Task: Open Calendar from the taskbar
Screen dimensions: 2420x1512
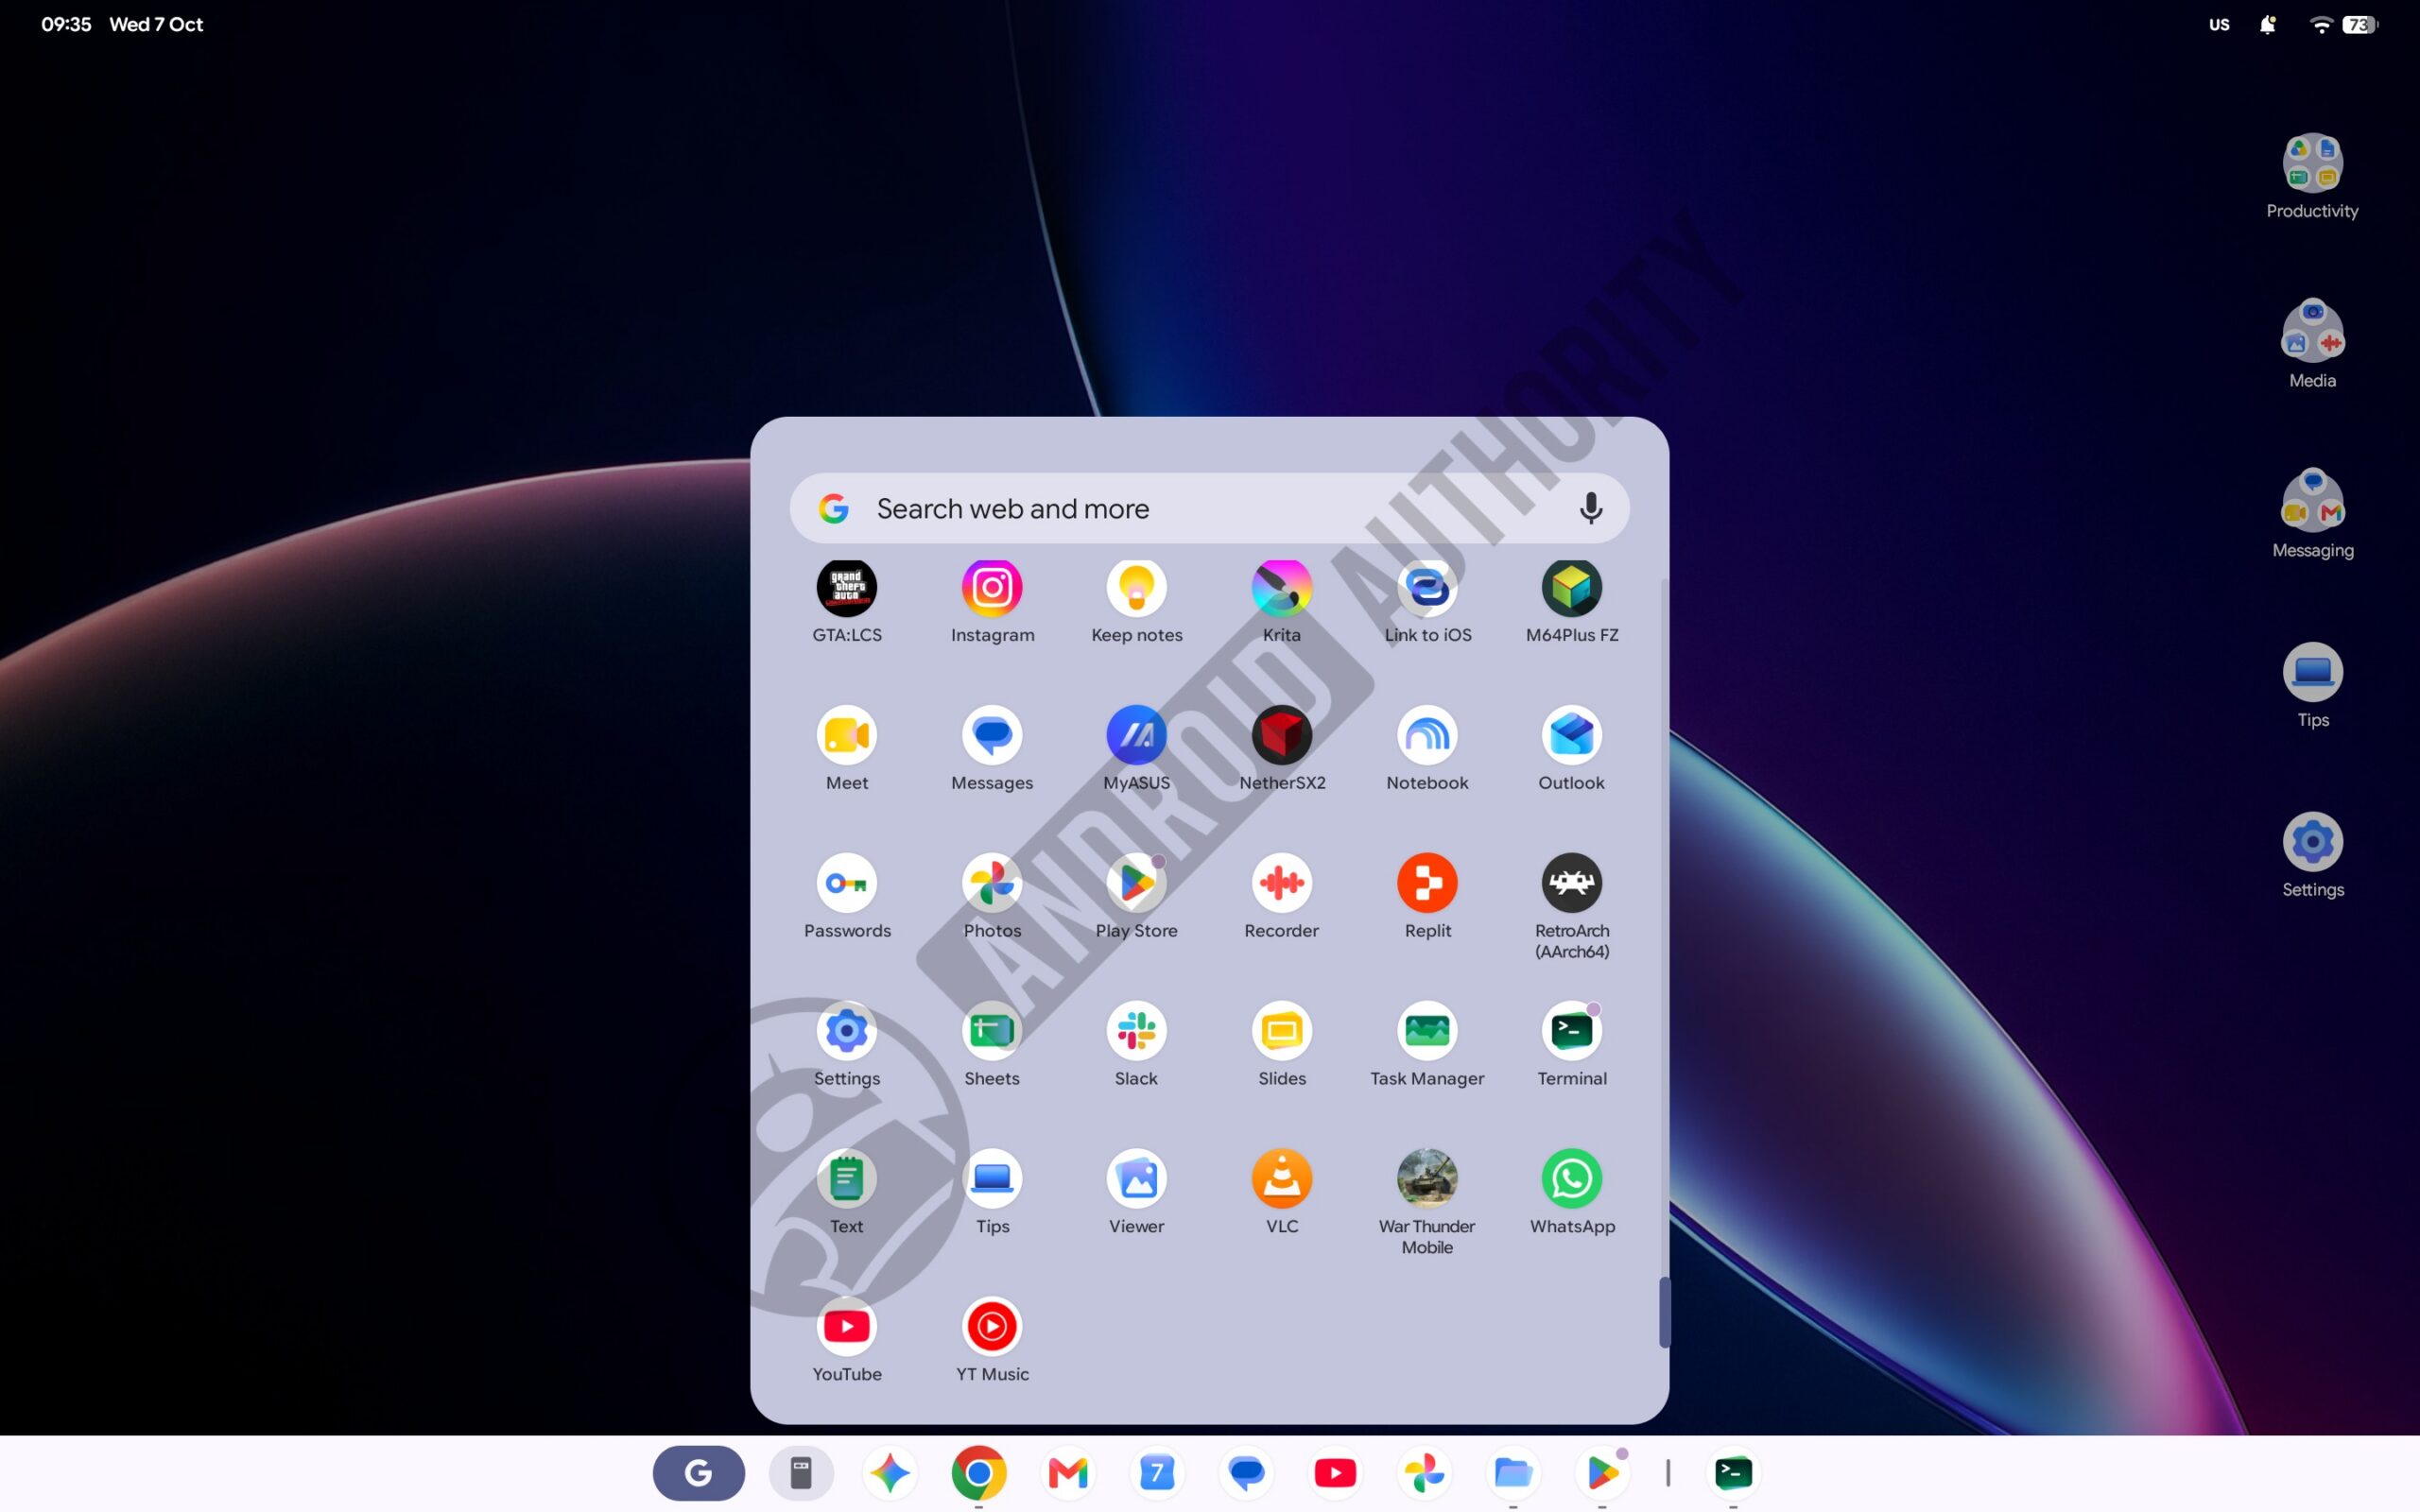Action: pos(1157,1473)
